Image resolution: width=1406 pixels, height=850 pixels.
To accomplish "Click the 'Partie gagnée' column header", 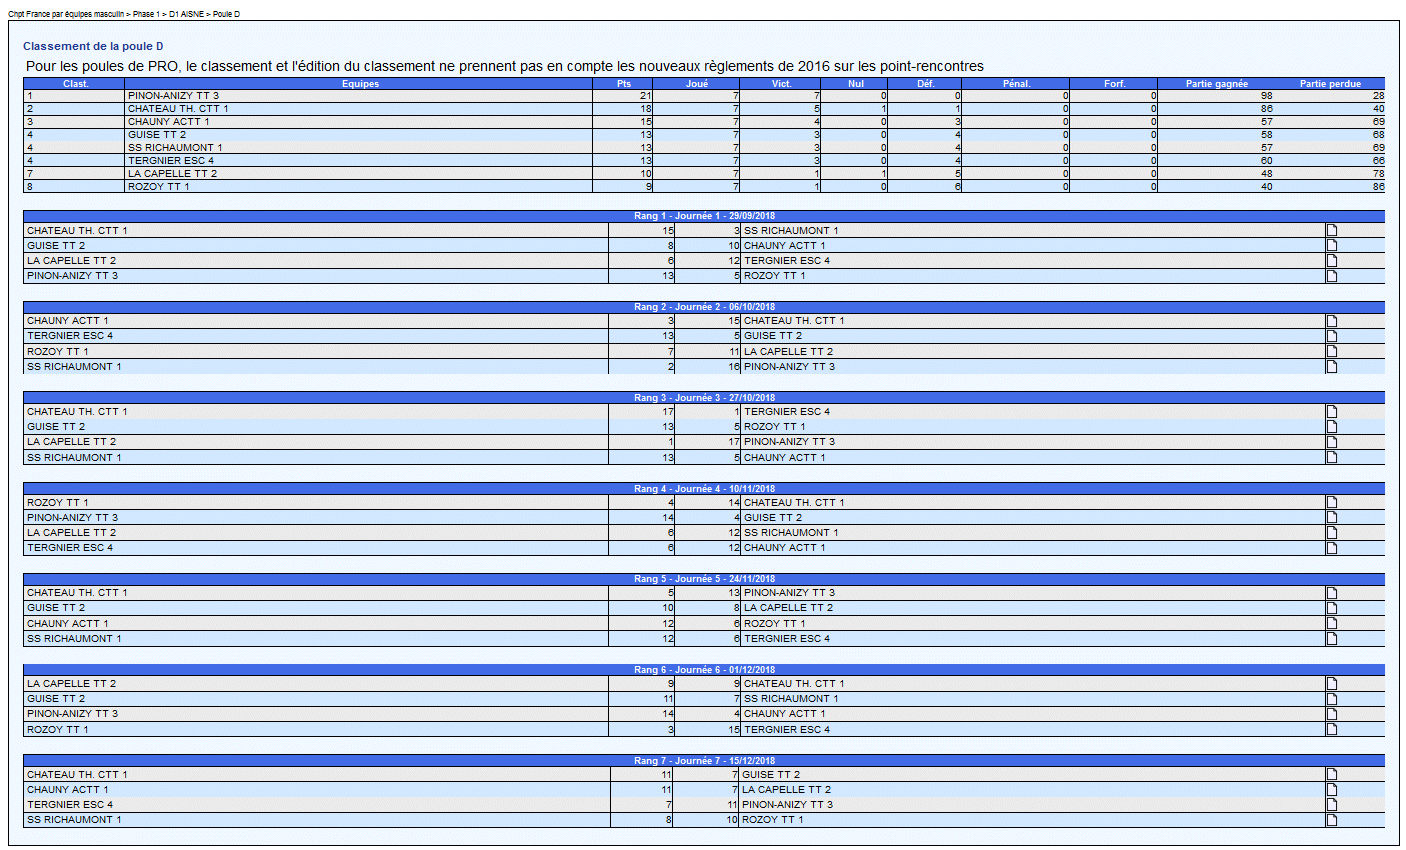I will click(x=1216, y=84).
